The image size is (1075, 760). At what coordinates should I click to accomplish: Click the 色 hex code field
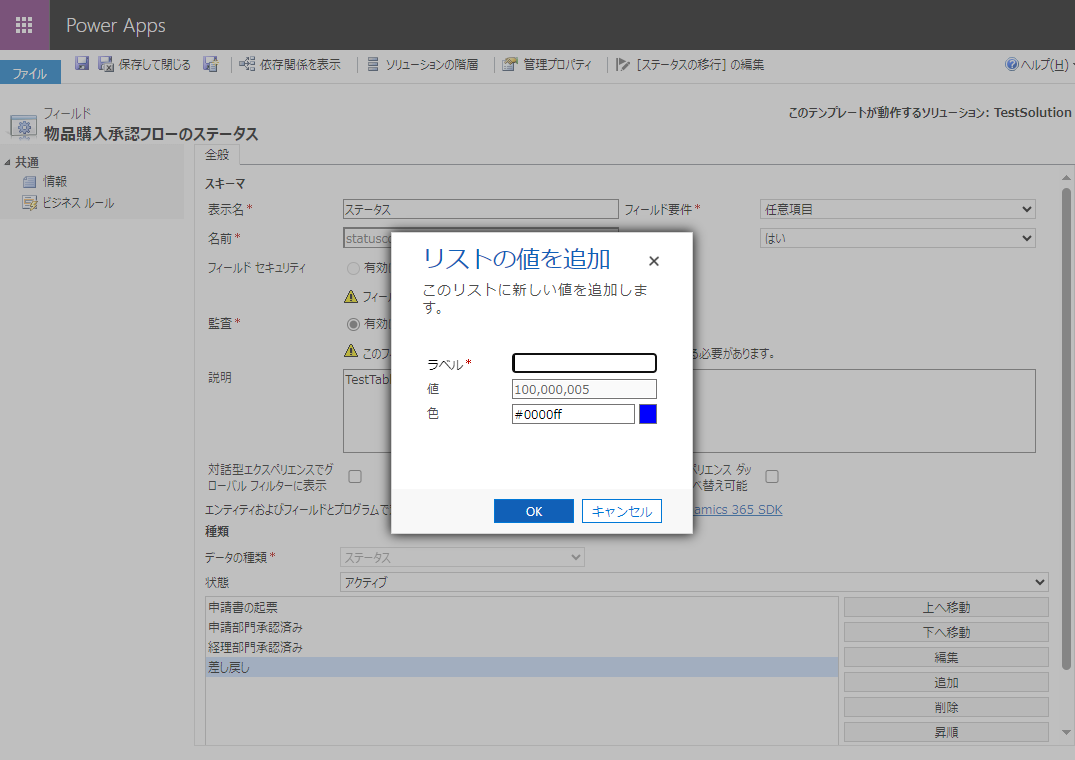pyautogui.click(x=573, y=414)
